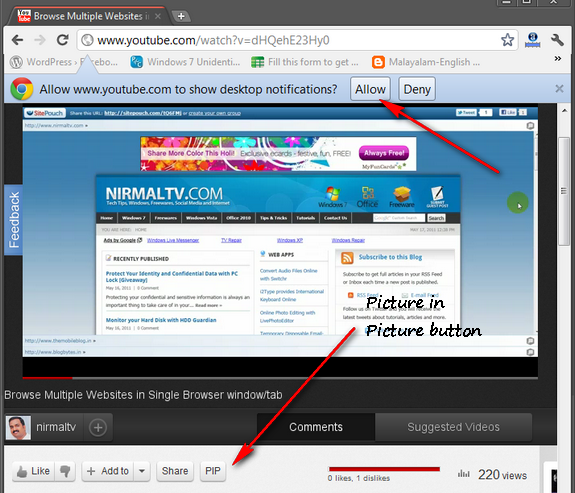
Task: Open a new browser tab
Action: point(181,16)
